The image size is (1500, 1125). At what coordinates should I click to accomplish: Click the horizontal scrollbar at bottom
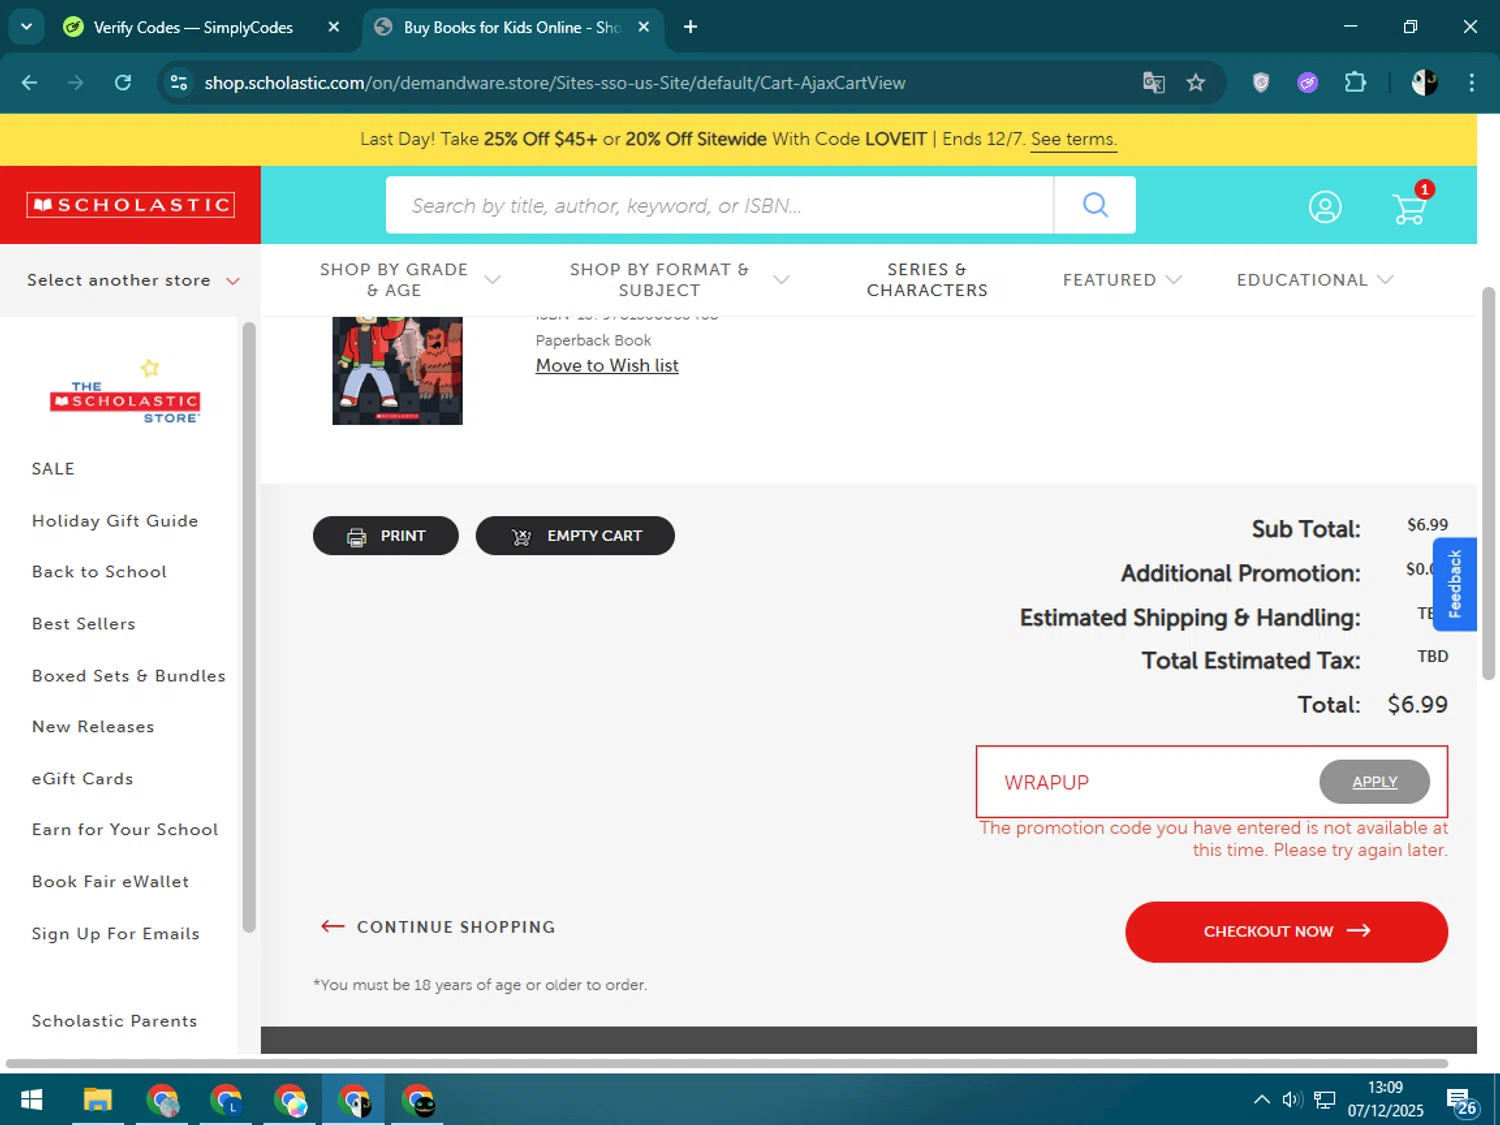coord(727,1064)
